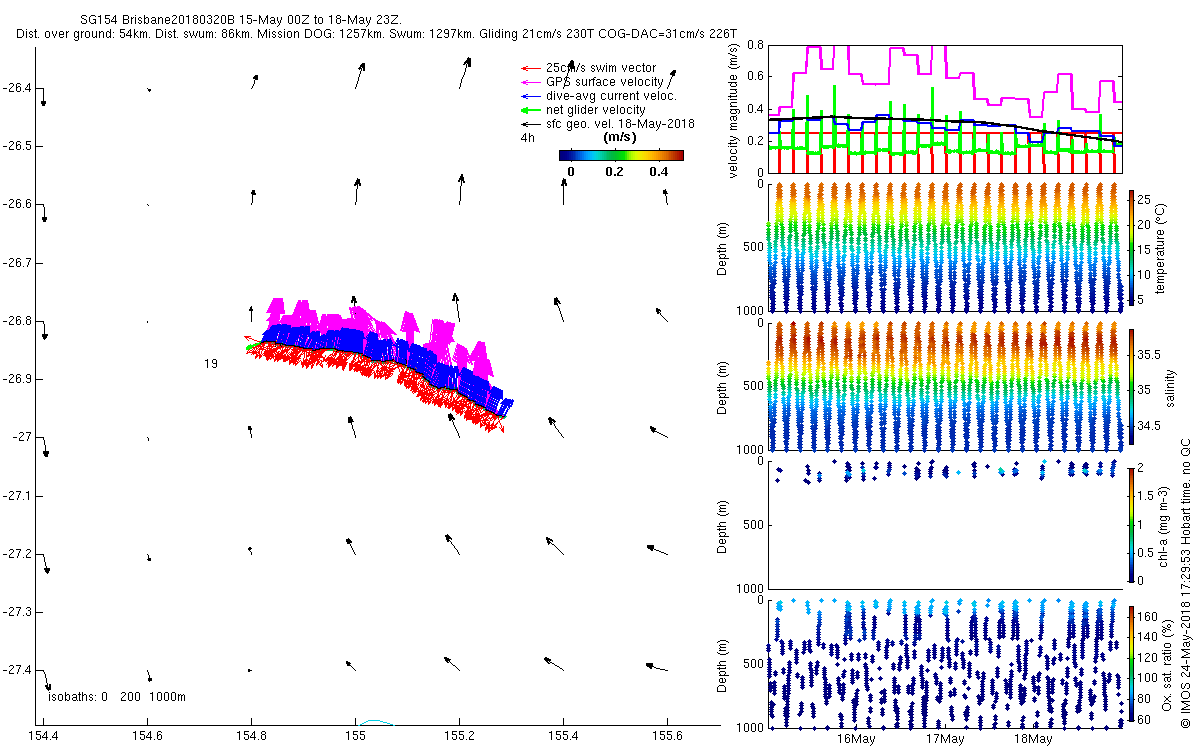Click the velocity magnitude time series plot
This screenshot has width=1200, height=750.
click(945, 108)
